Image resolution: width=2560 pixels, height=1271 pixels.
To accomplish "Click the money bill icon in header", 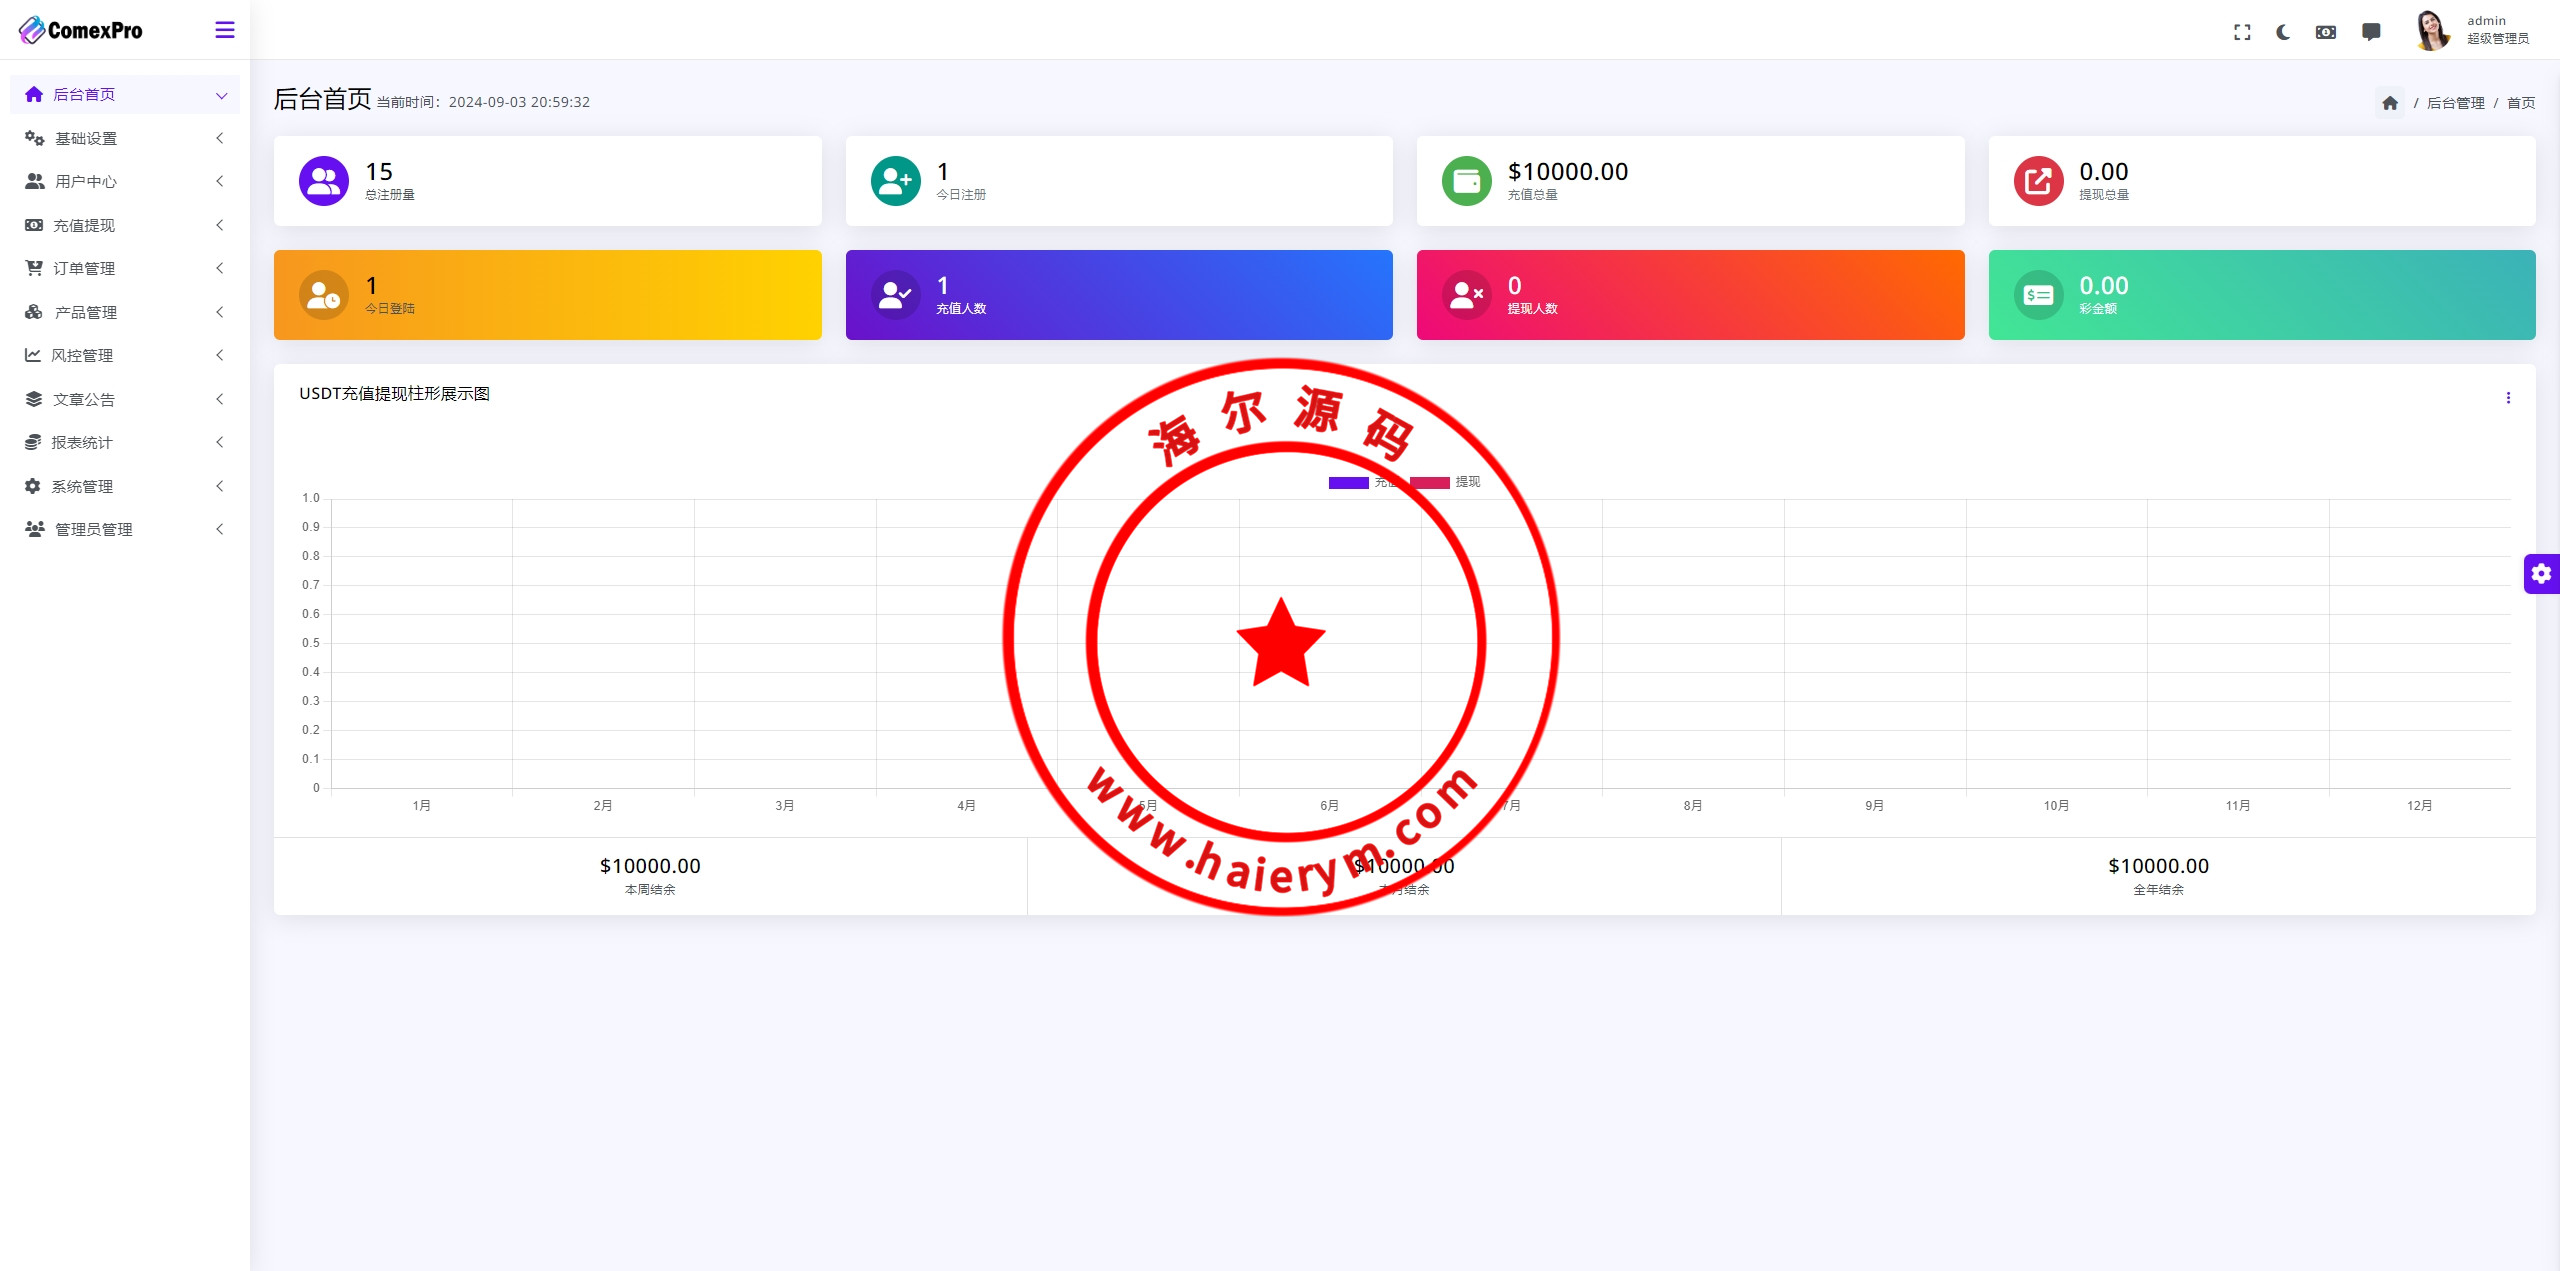I will point(2326,32).
